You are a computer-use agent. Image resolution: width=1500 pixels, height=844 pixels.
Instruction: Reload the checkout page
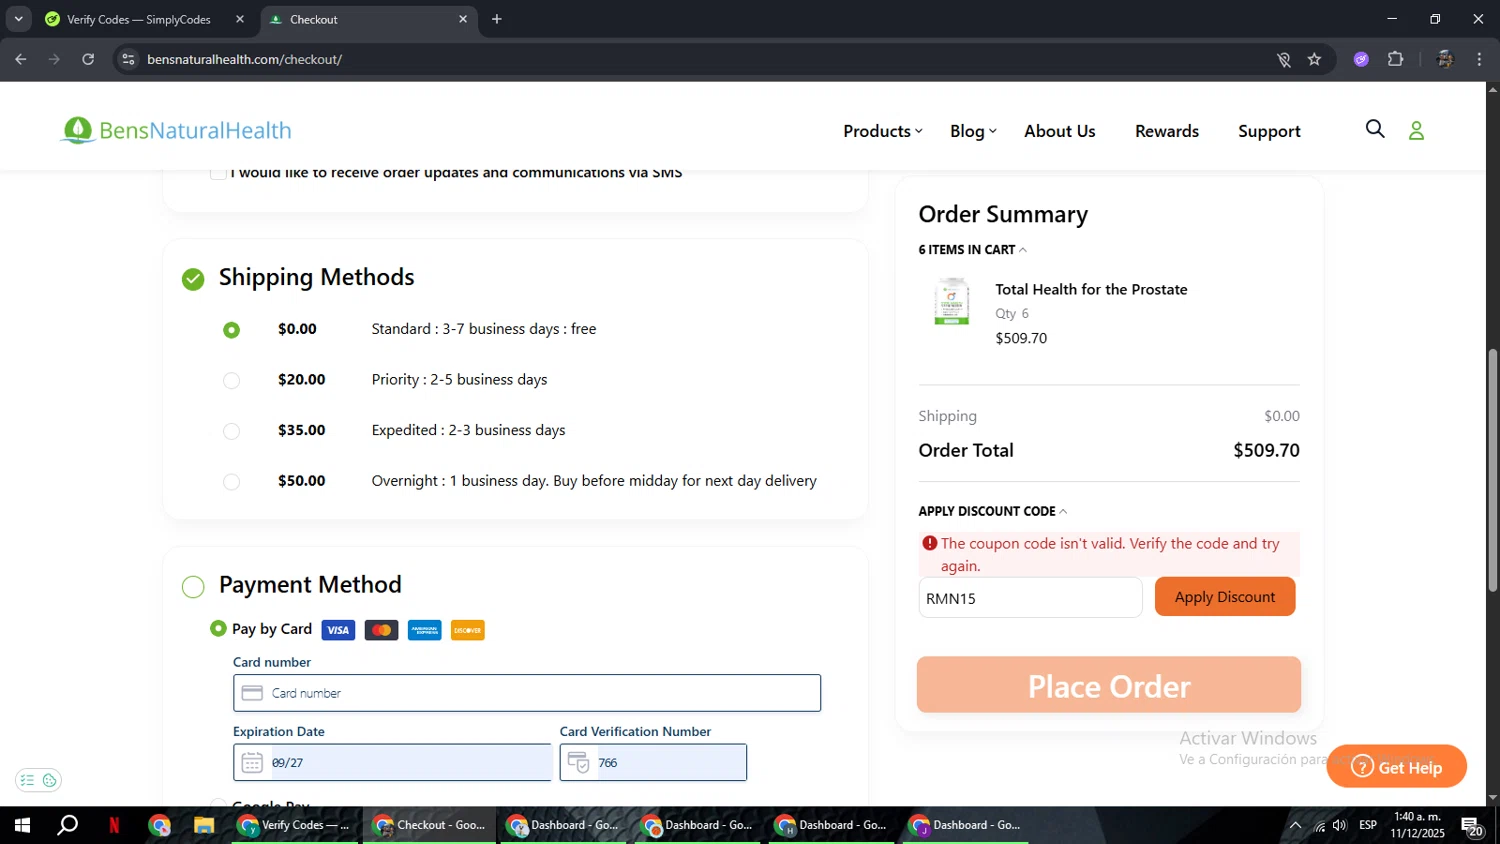[x=88, y=59]
